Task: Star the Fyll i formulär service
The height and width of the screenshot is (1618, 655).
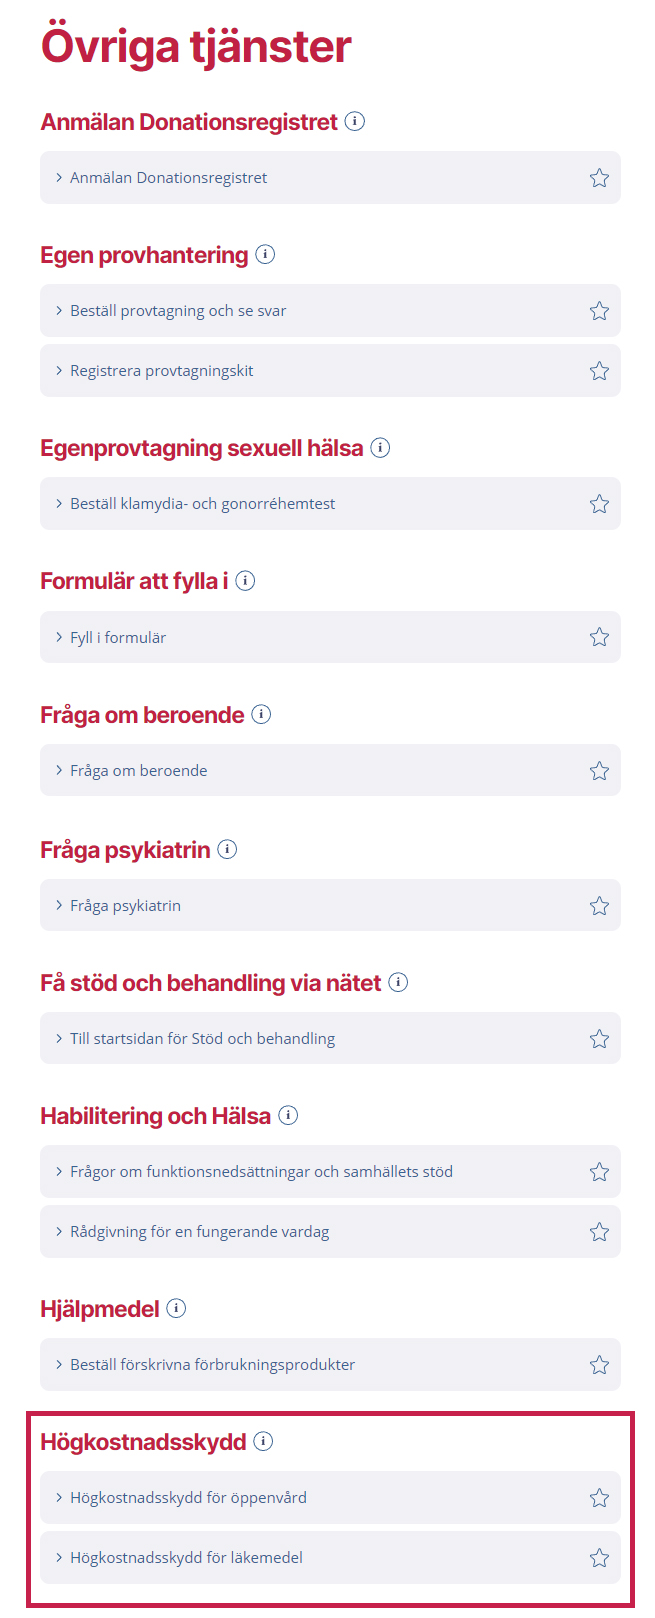Action: pyautogui.click(x=599, y=637)
